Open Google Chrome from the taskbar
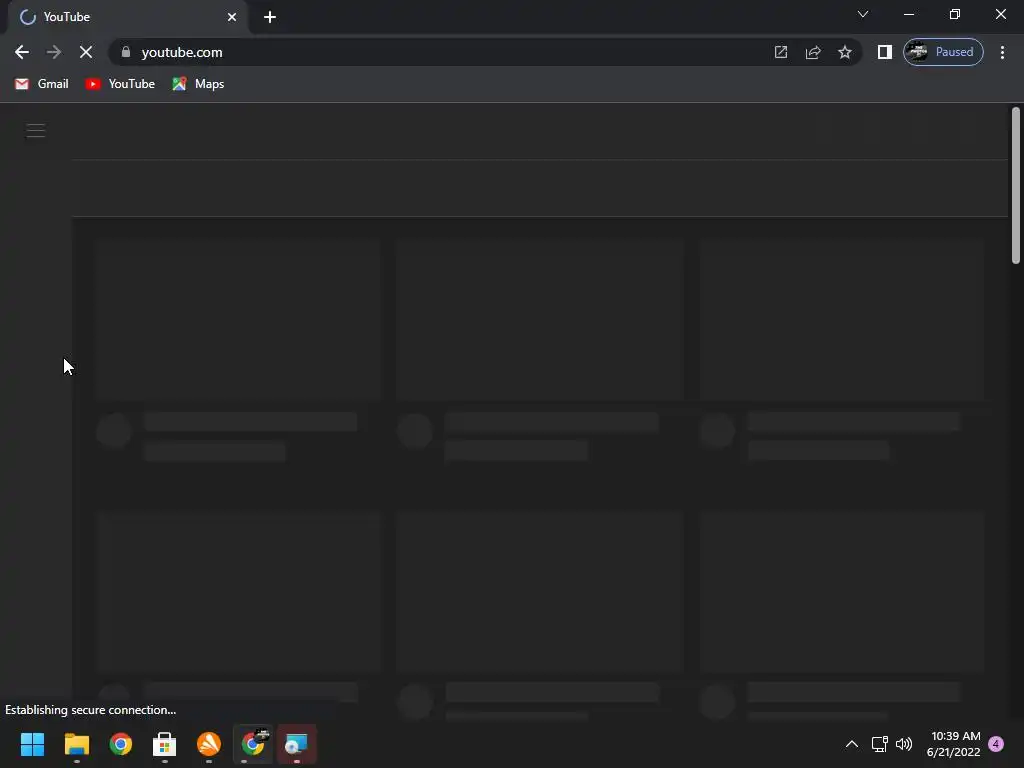The image size is (1024, 768). 121,744
